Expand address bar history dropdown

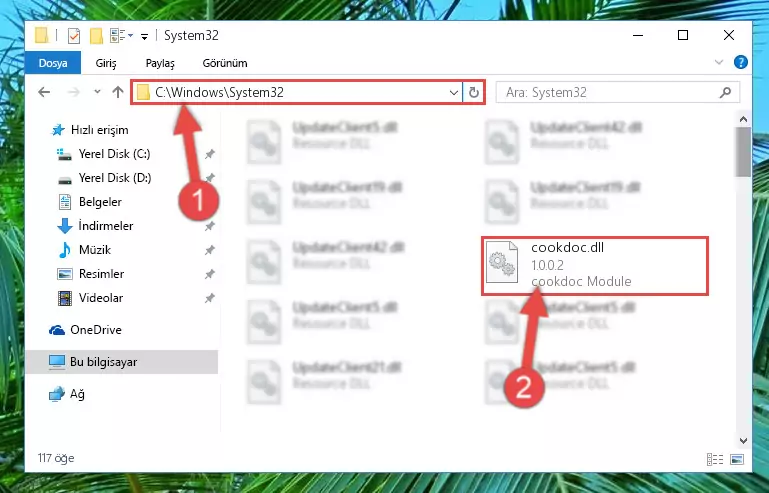tap(454, 92)
